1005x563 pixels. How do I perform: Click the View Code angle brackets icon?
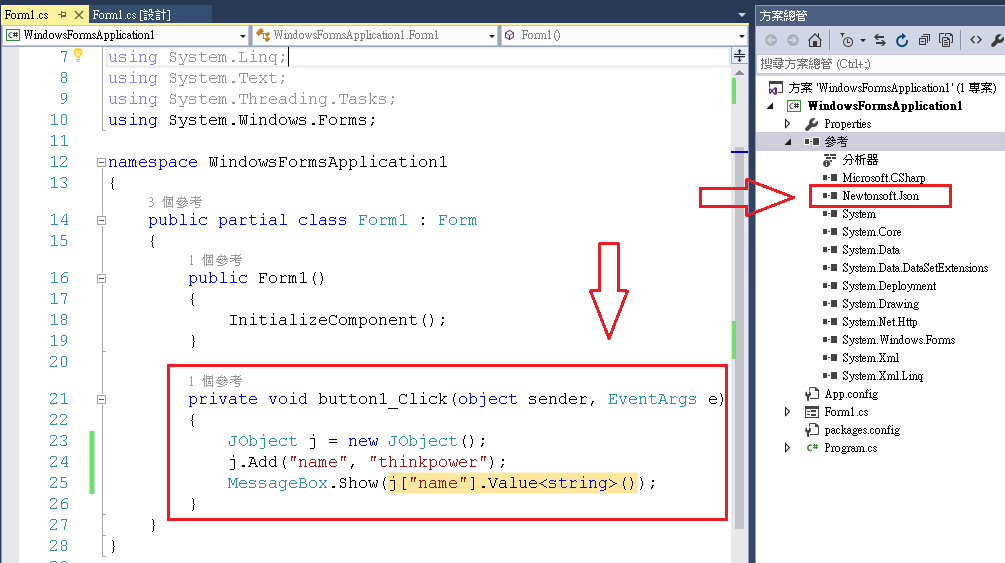[x=976, y=40]
